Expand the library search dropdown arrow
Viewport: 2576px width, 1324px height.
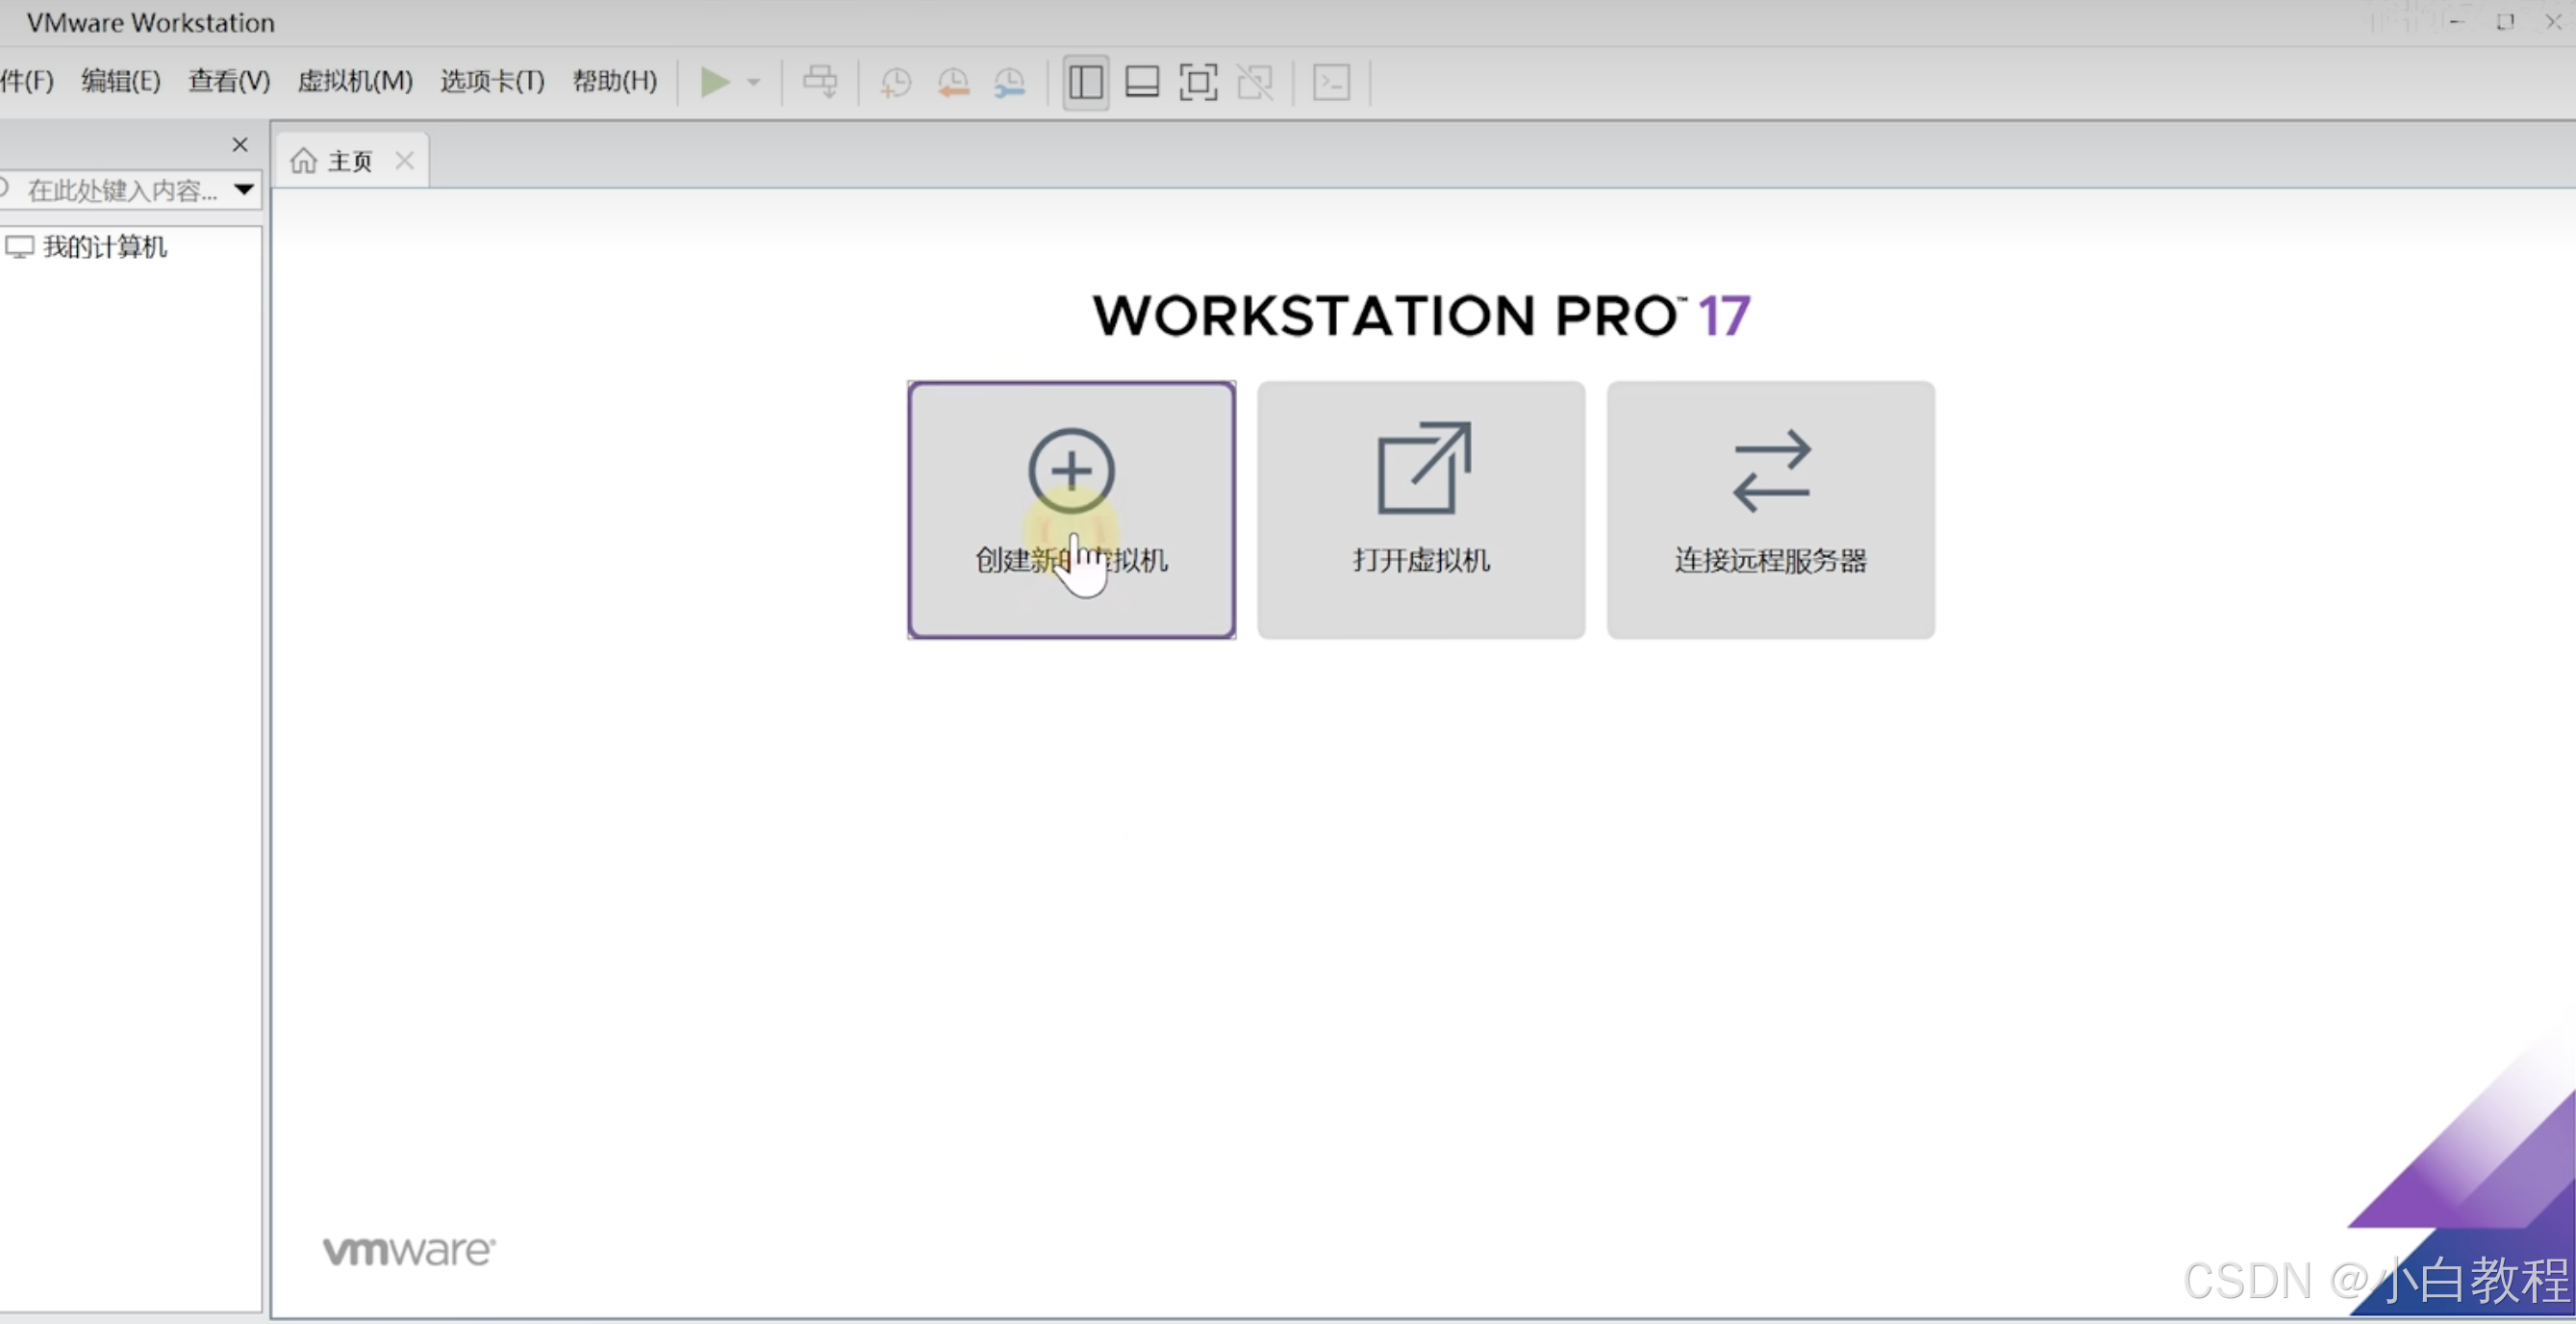244,189
